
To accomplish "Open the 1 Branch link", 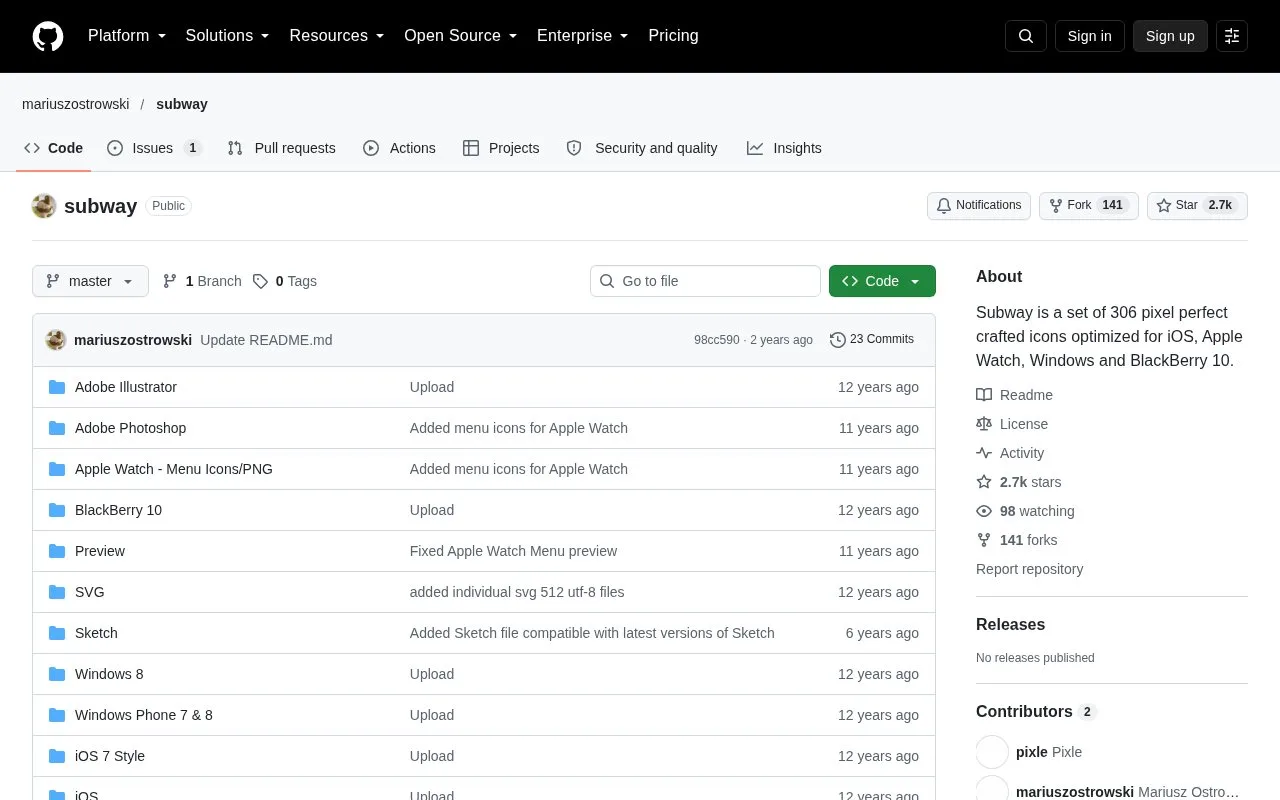I will [x=202, y=281].
